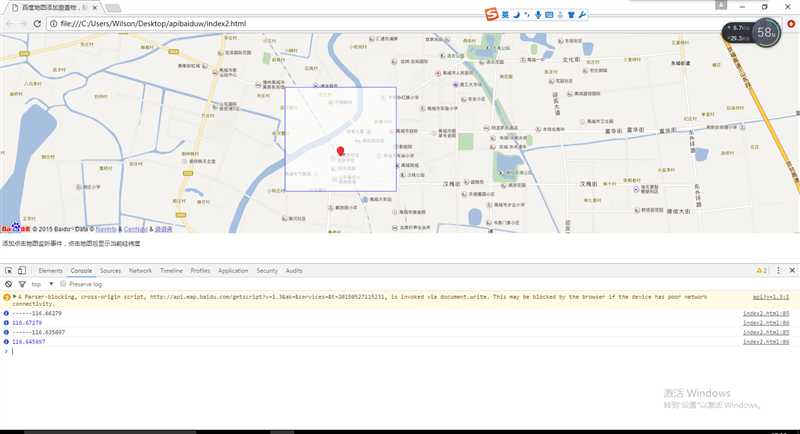Open index2.html source link for 116.67279
Screen dimensions: 800x434
(766, 323)
